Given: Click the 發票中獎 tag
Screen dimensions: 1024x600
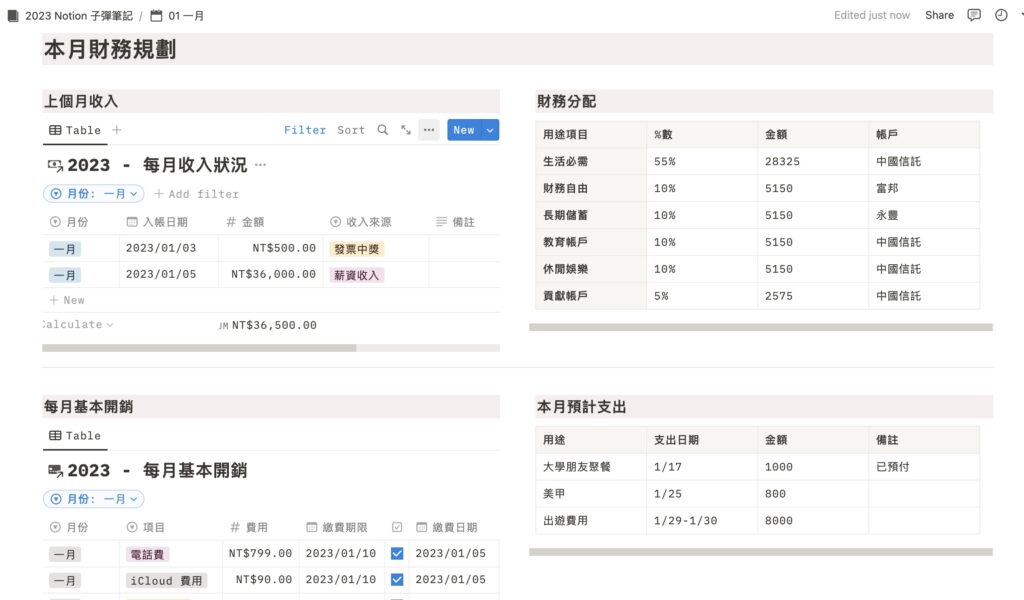Looking at the screenshot, I should tap(357, 249).
